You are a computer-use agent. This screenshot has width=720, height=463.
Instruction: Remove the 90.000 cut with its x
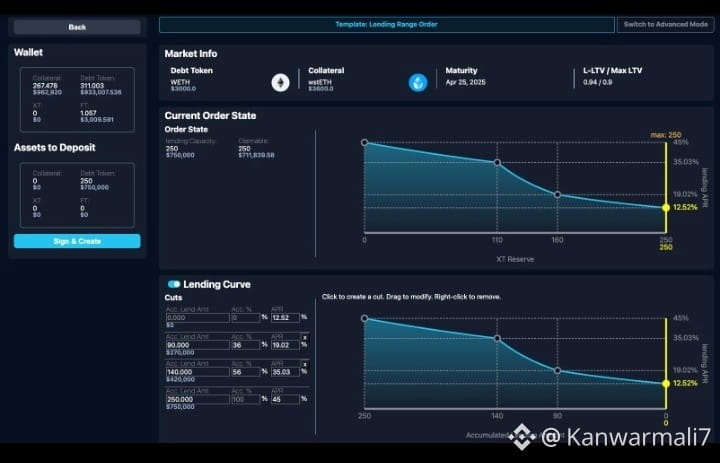point(305,338)
